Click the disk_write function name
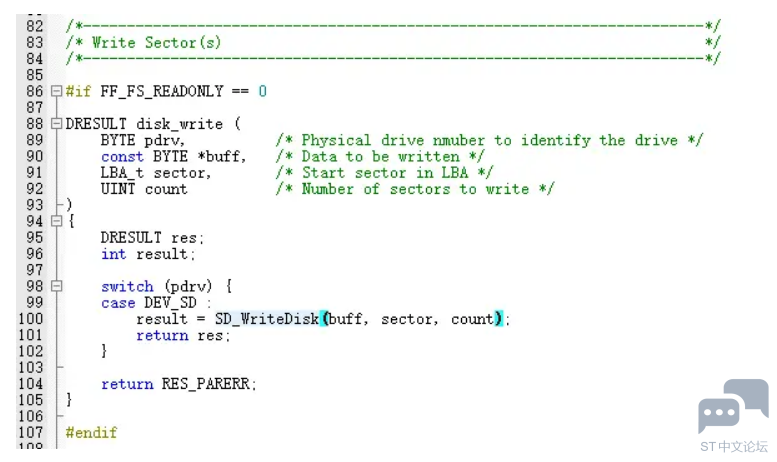Image resolution: width=777 pixels, height=462 pixels. [x=179, y=124]
